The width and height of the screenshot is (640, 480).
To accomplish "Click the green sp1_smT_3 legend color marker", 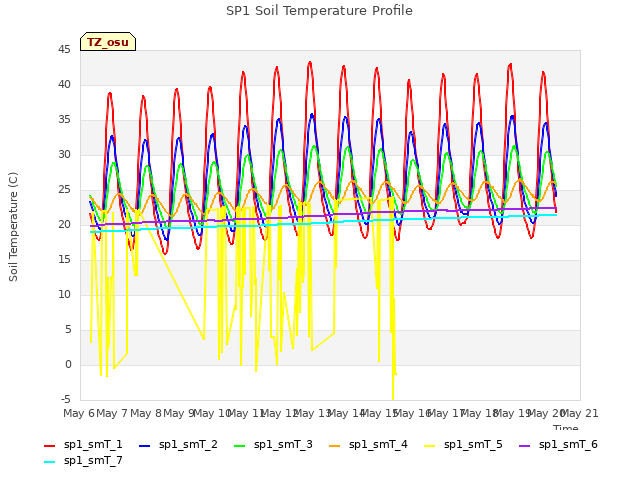I will 240,446.
